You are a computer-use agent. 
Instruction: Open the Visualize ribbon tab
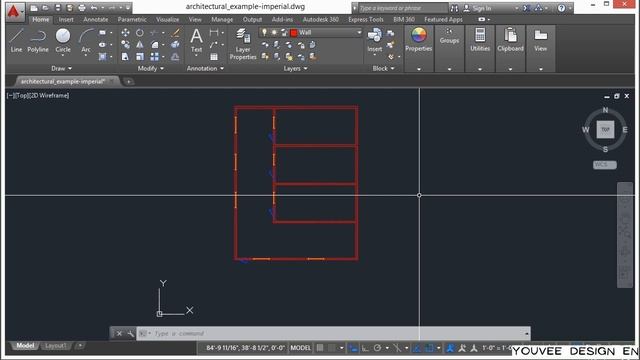pyautogui.click(x=167, y=19)
